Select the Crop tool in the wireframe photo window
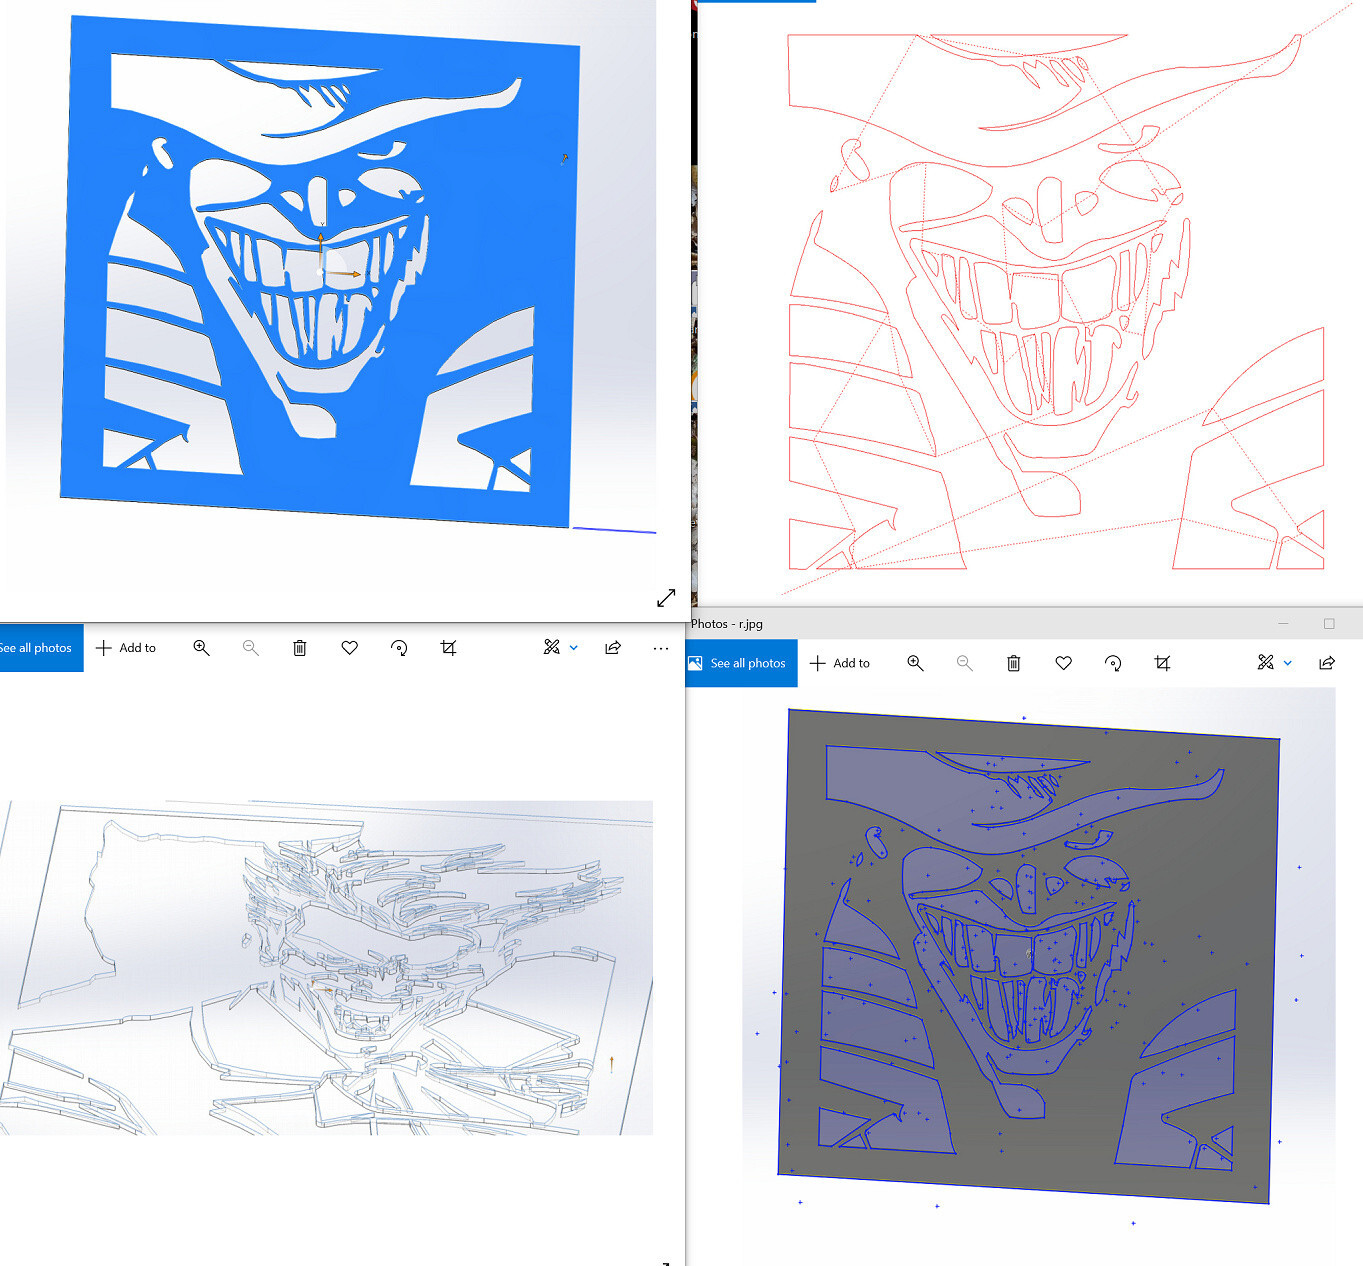This screenshot has height=1266, width=1363. 448,648
